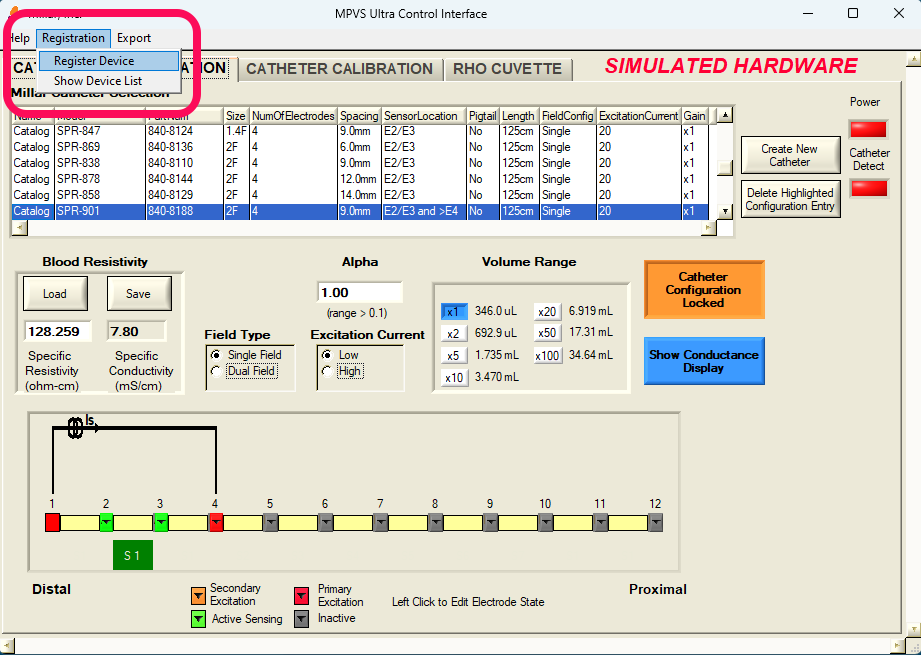Select the x5 volume range
This screenshot has height=656, width=921.
pos(454,355)
